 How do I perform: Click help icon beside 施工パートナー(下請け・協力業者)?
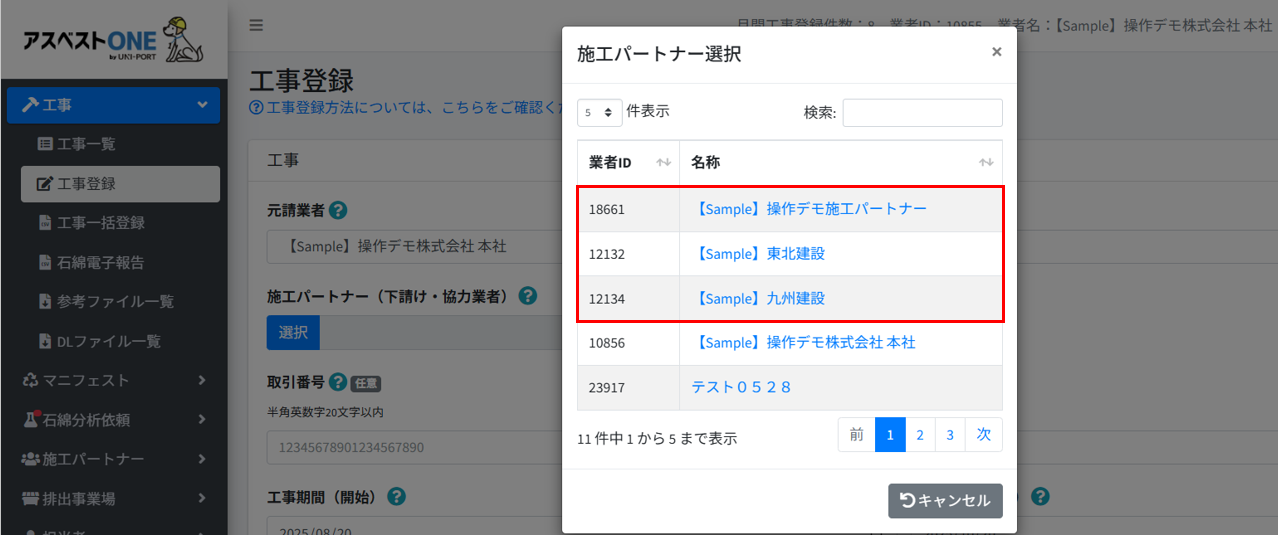coord(528,296)
